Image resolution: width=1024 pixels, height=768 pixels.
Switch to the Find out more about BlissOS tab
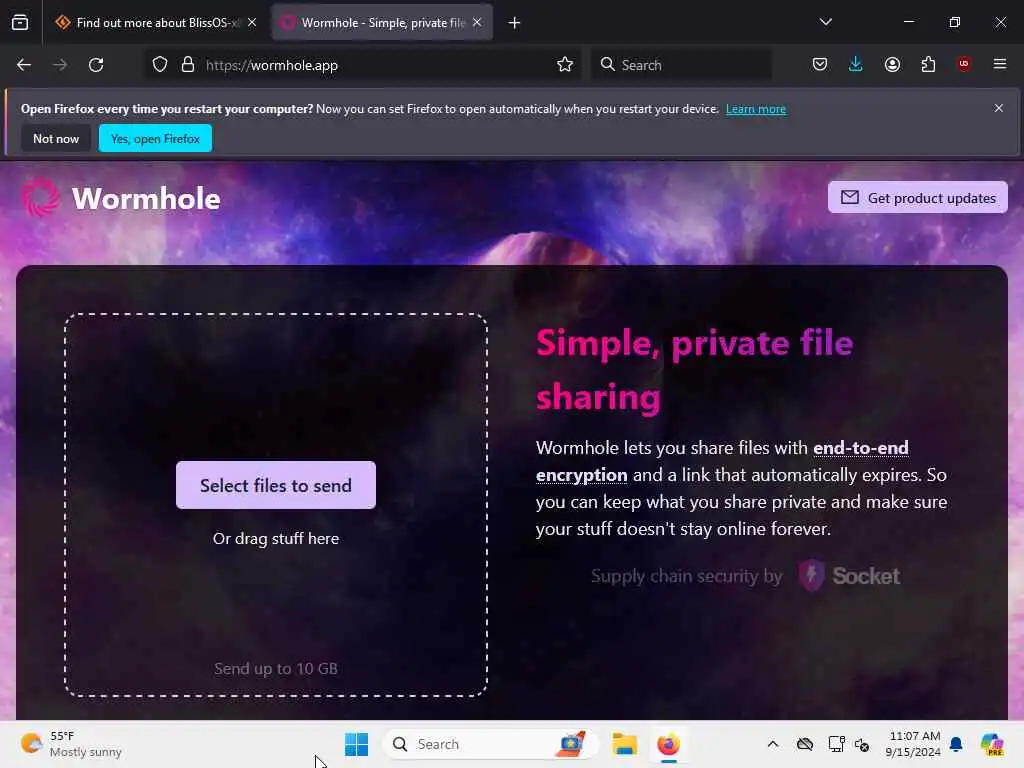[157, 23]
